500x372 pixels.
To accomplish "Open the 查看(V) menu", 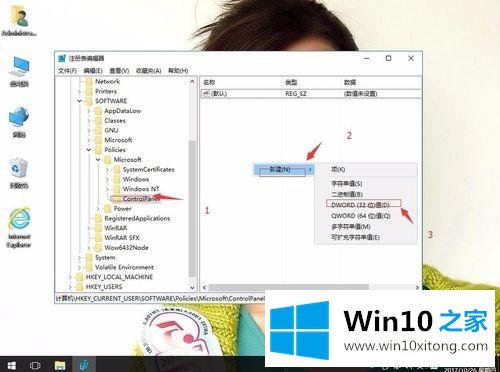I will tap(119, 71).
